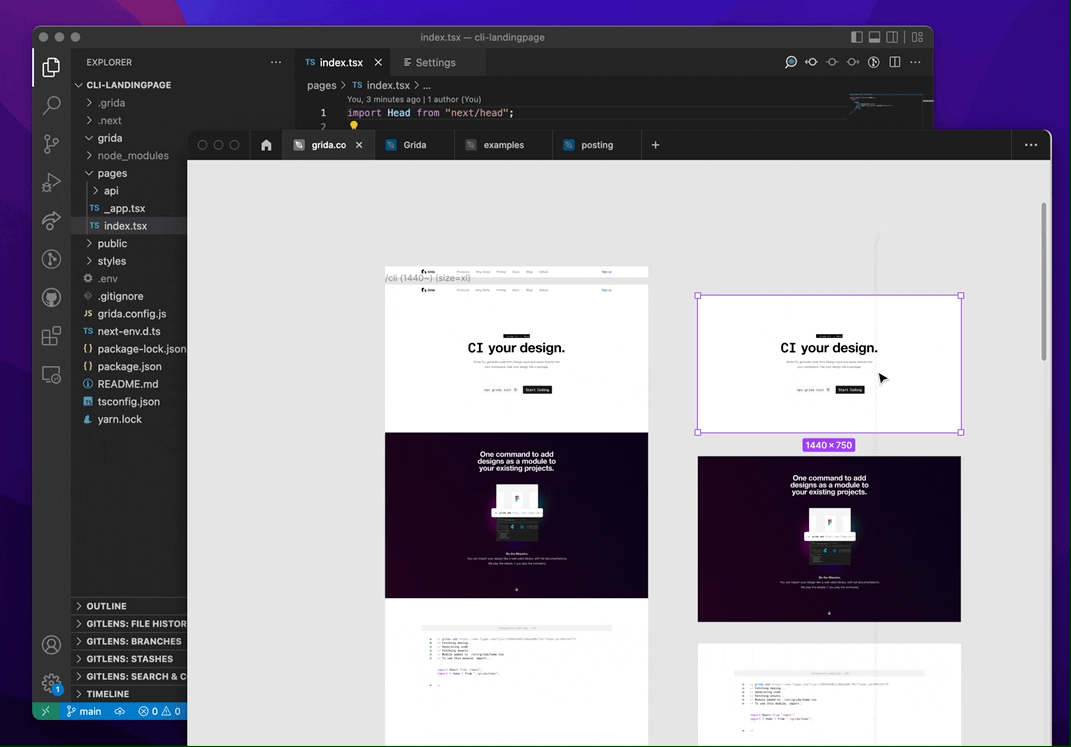The width and height of the screenshot is (1071, 747).
Task: Open package.json file
Action: pos(129,367)
